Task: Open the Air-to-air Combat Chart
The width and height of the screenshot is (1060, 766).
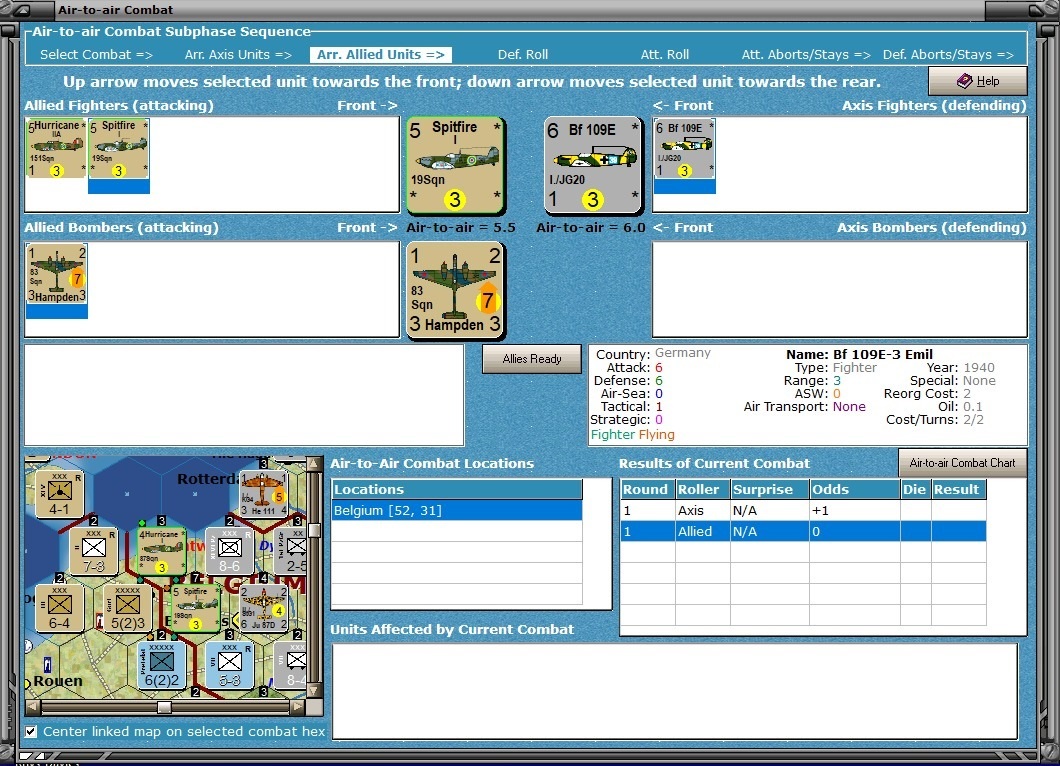Action: point(962,463)
